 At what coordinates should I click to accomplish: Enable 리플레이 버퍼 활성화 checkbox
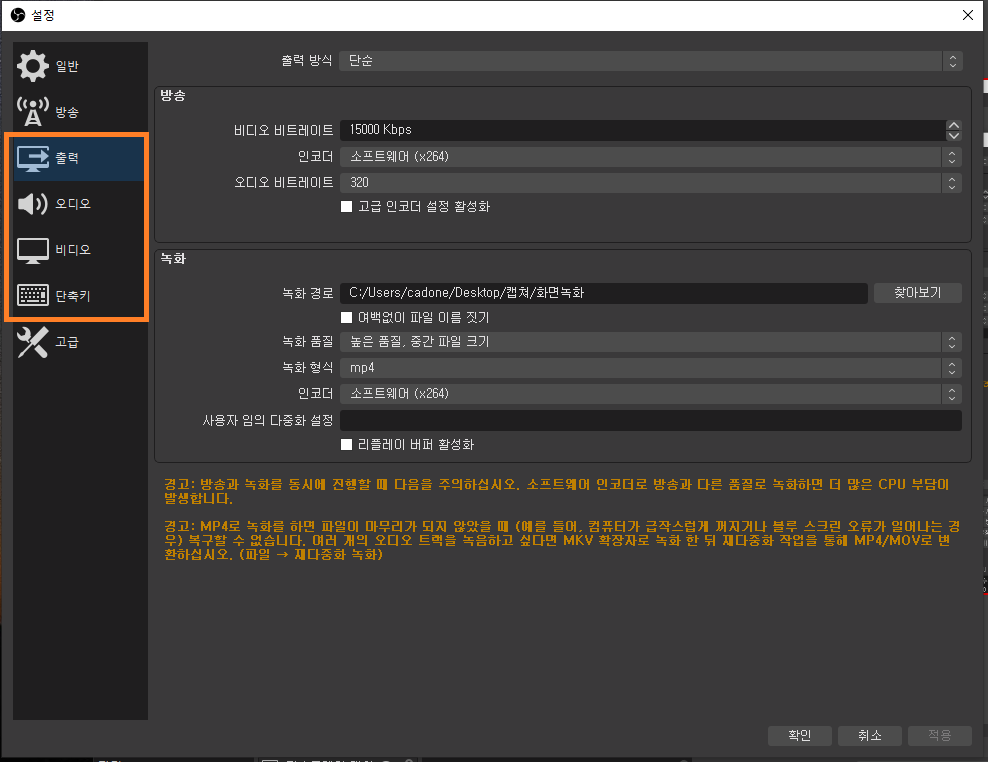point(347,445)
